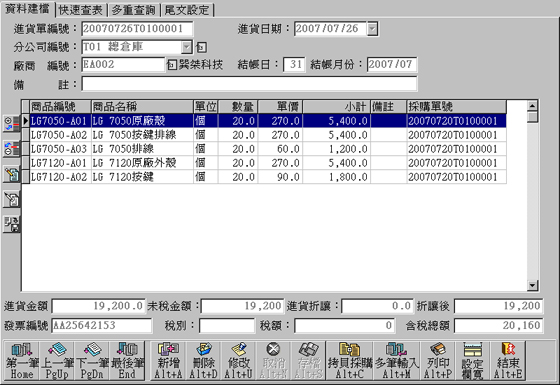Open the 尾文設定 tab

pyautogui.click(x=187, y=10)
